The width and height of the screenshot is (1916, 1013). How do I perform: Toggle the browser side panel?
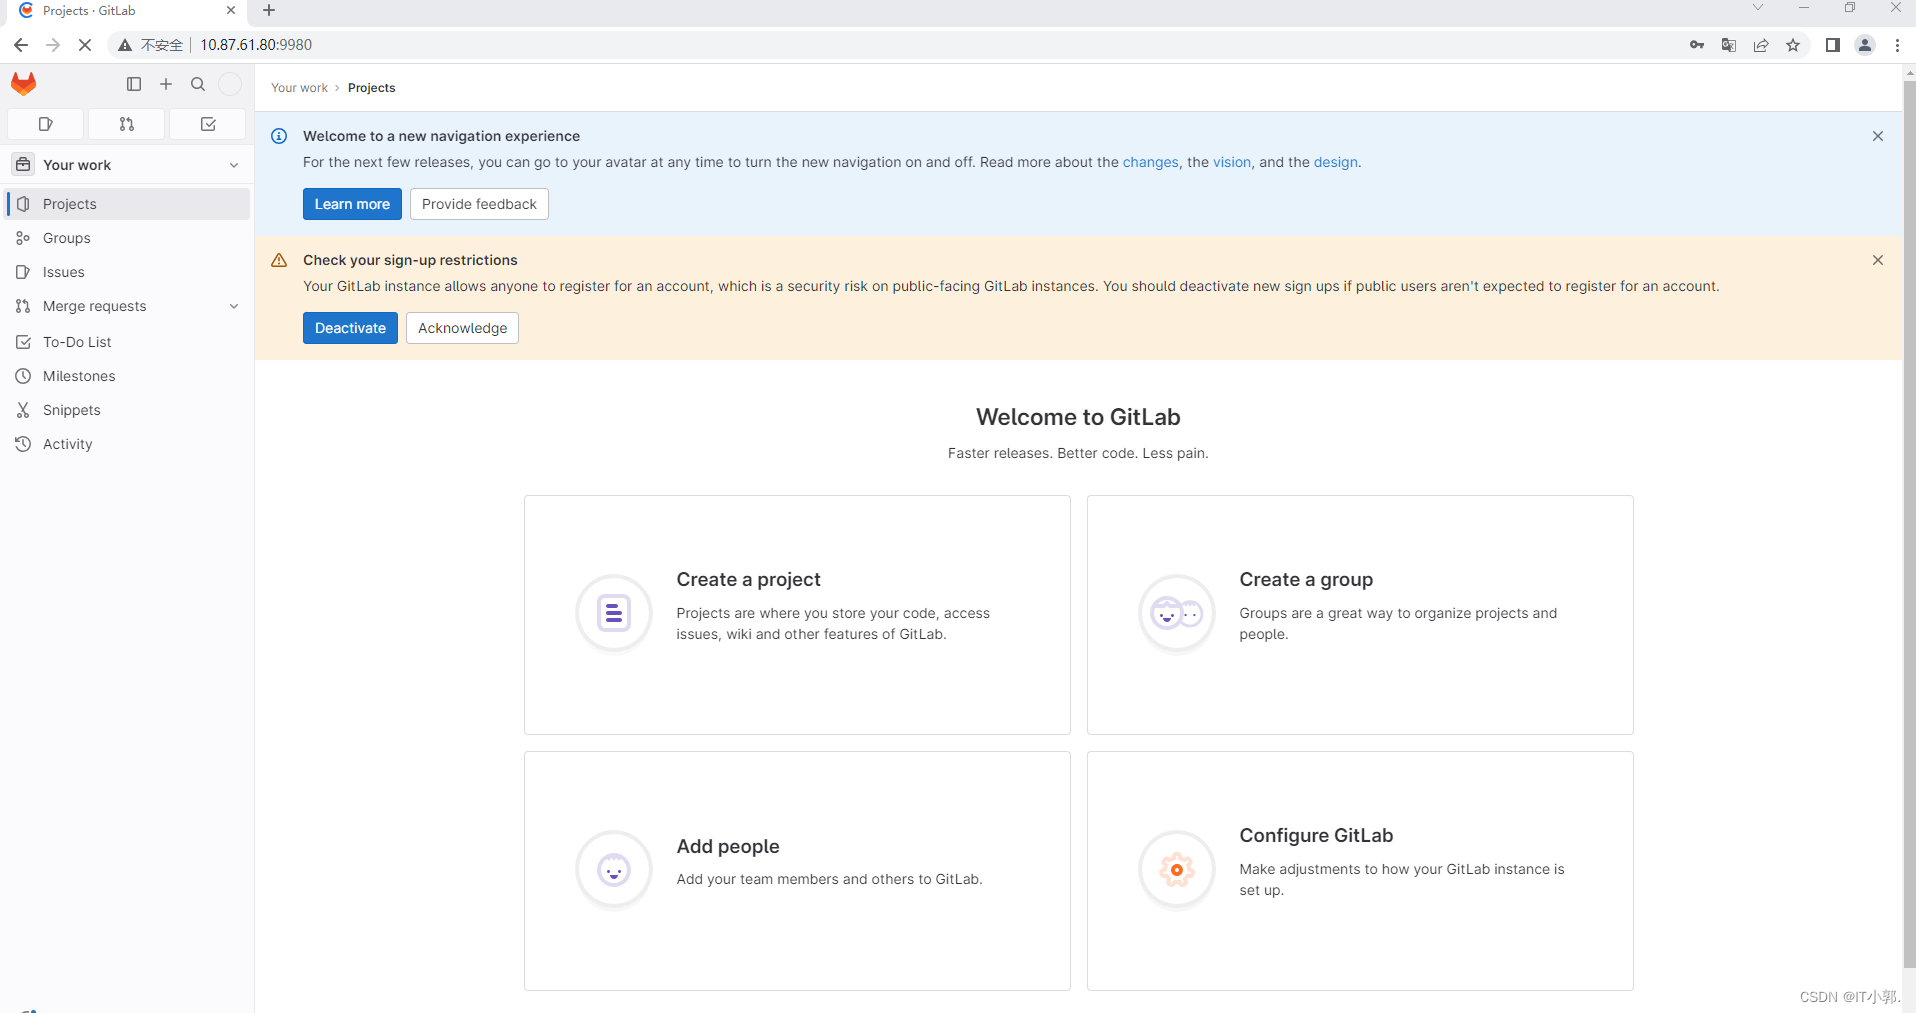[x=1833, y=45]
